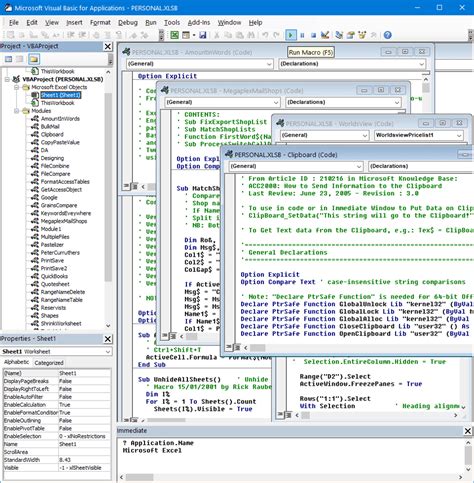Viewport: 474px width, 483px height.
Task: Open the Insert UserForm dropdown arrow
Action: (x=194, y=35)
